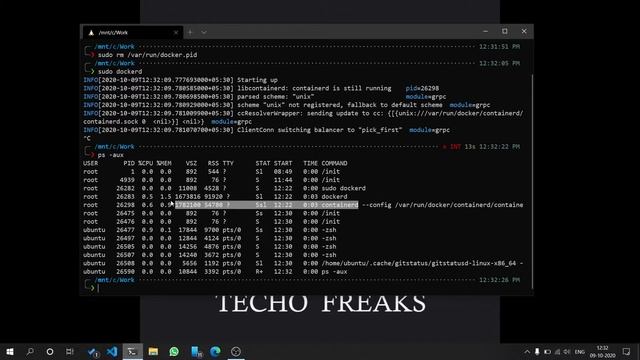
Task: Open Task View
Action: pyautogui.click(x=70, y=351)
